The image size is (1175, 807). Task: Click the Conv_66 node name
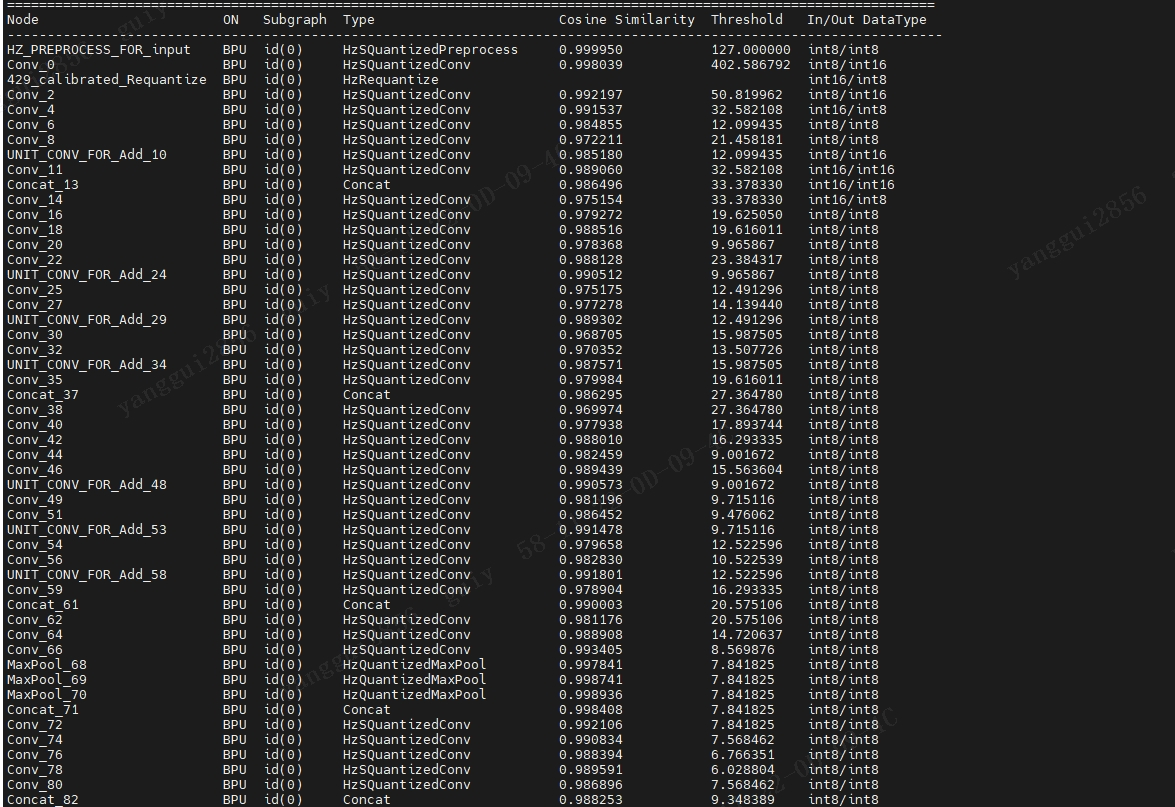pos(34,650)
